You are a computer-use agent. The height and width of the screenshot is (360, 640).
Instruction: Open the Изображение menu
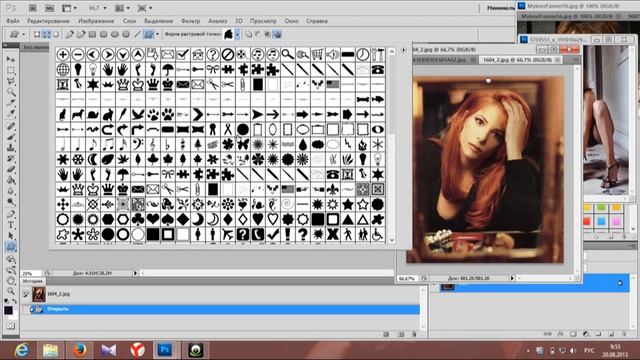[96, 21]
